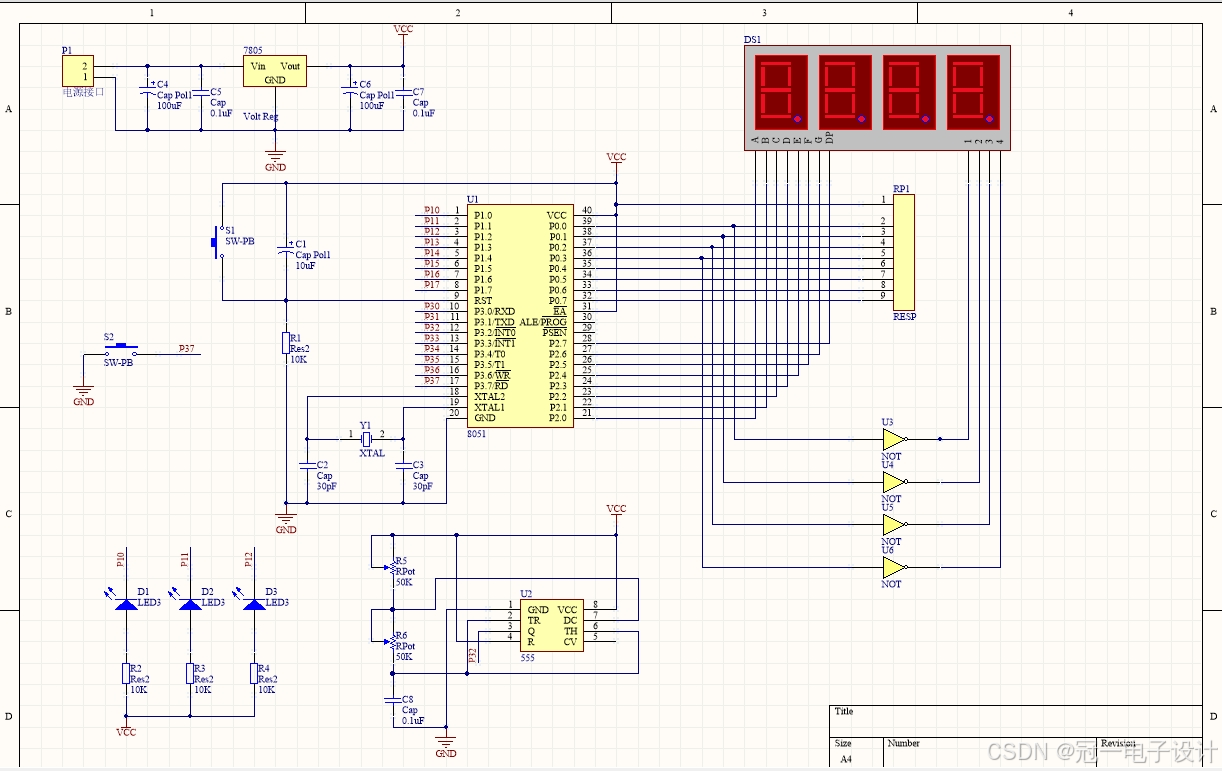The height and width of the screenshot is (771, 1222).
Task: Click the C5 0.1uF capacitor symbol
Action: point(201,93)
